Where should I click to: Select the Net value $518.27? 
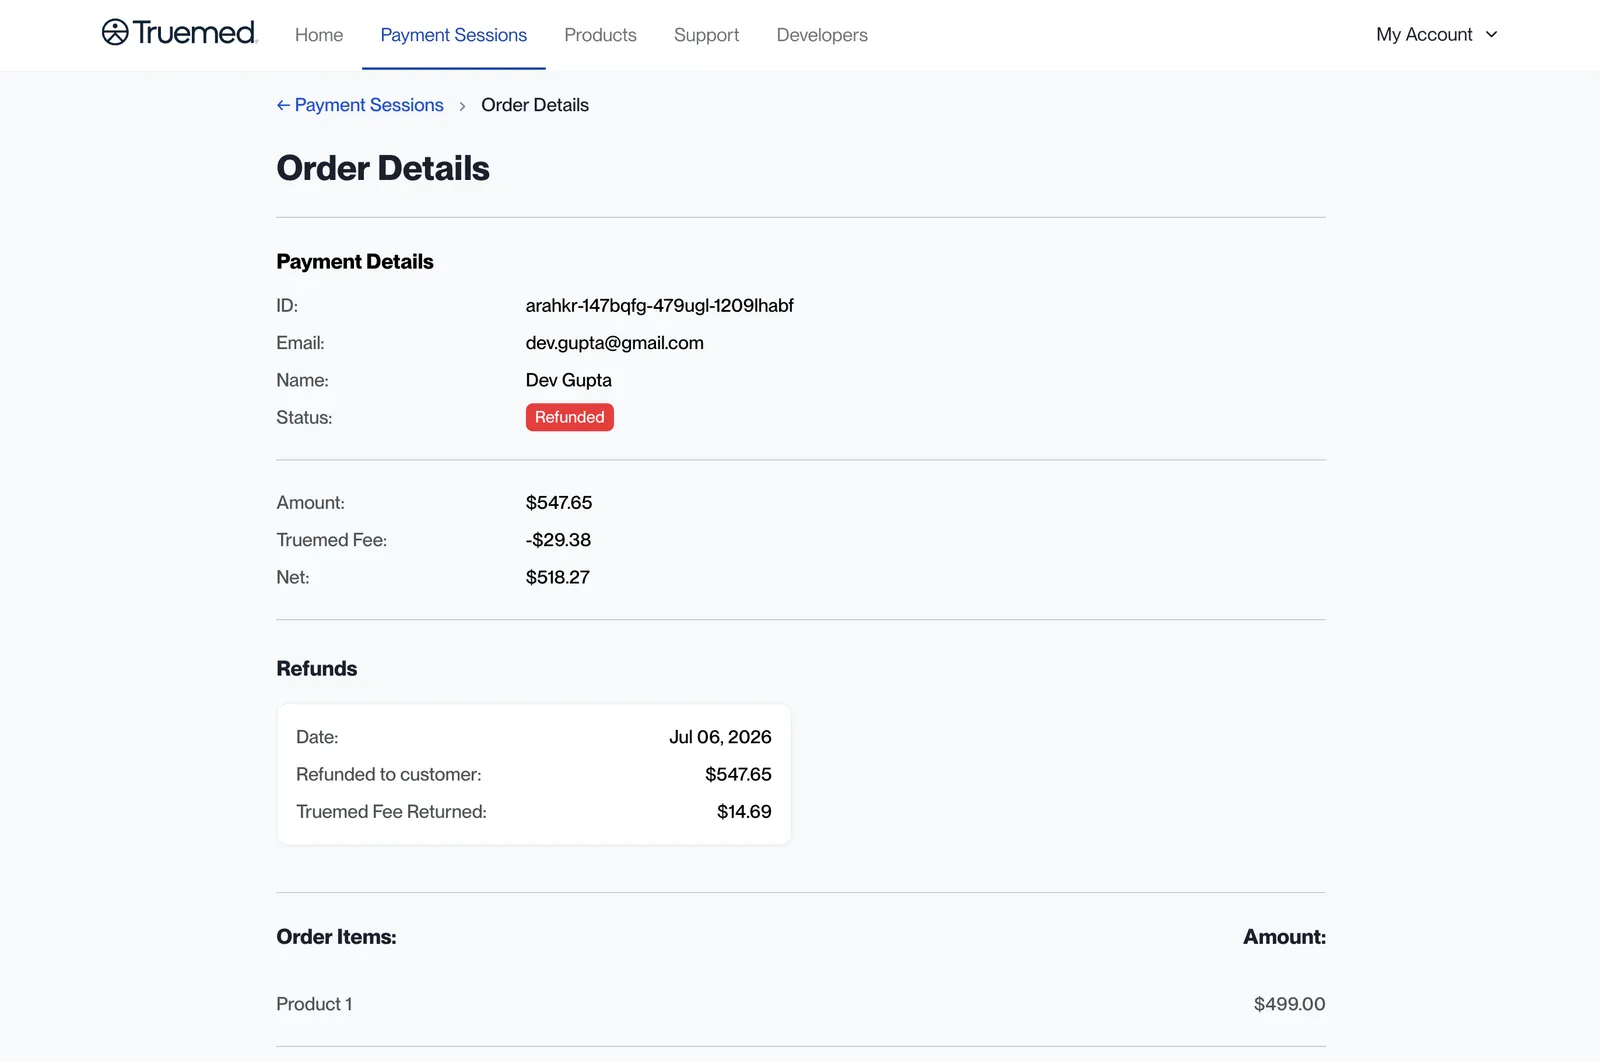click(557, 577)
